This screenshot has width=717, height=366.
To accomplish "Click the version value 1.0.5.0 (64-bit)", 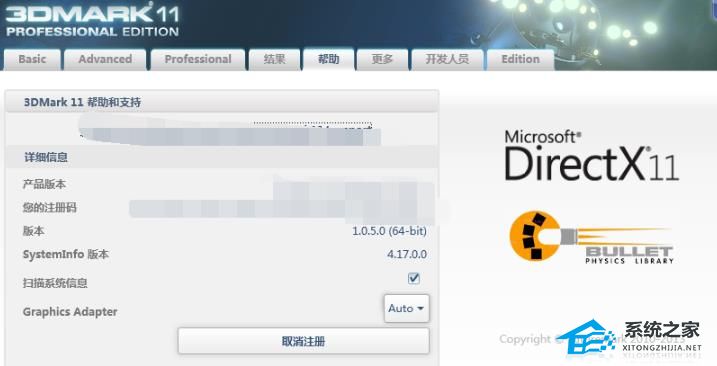I will (389, 231).
